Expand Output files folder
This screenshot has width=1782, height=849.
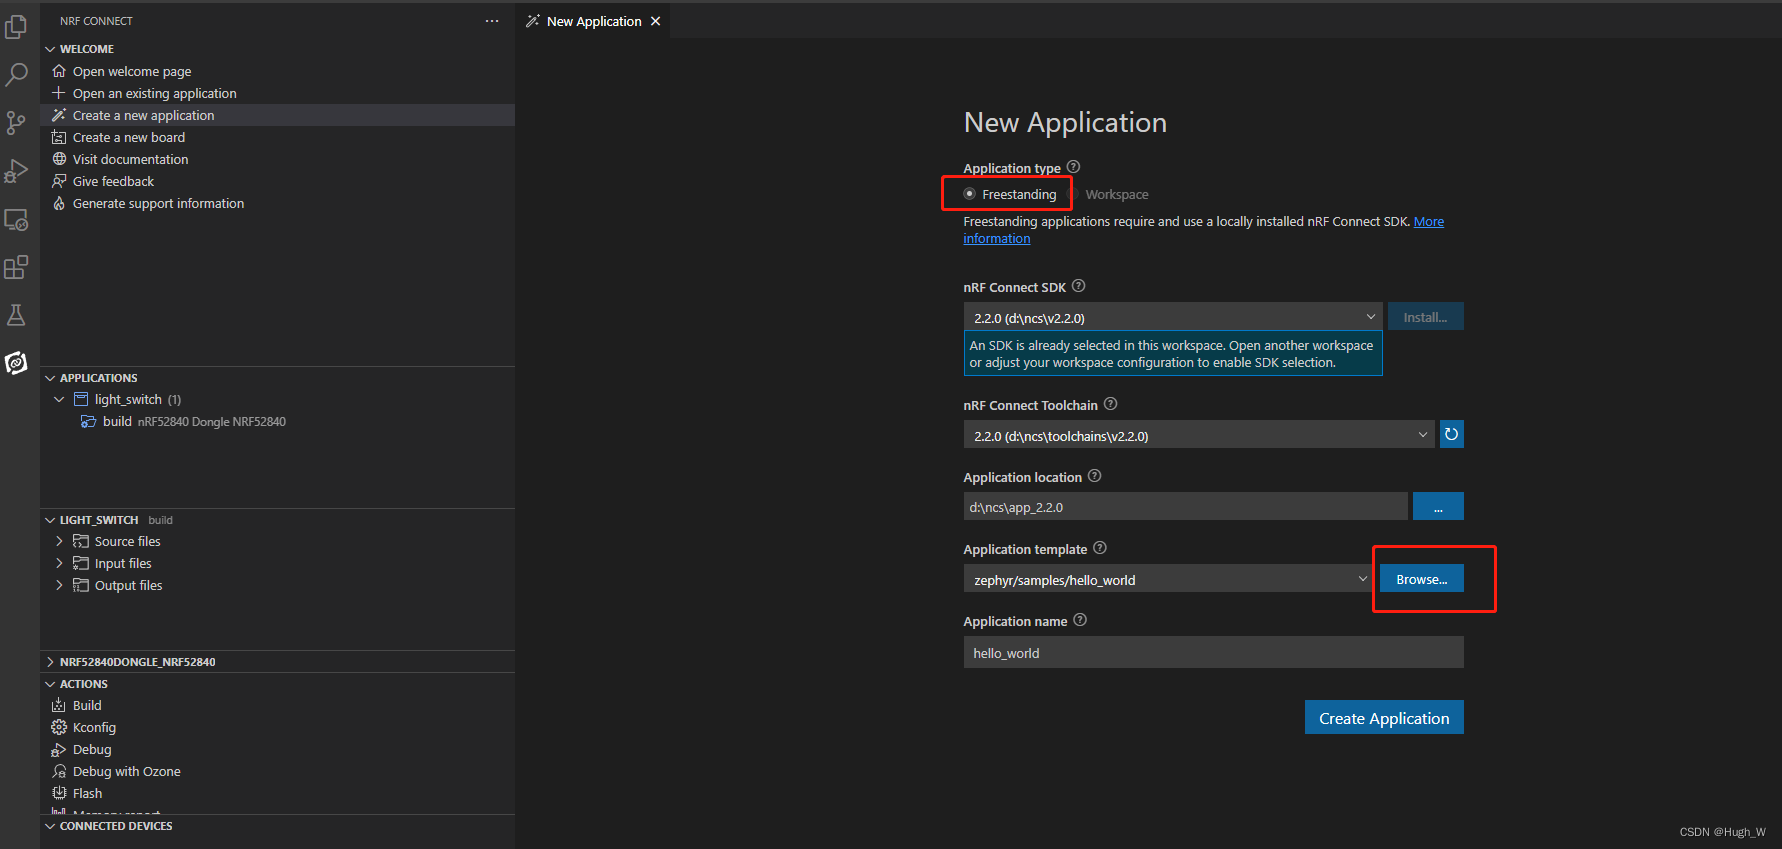pyautogui.click(x=59, y=585)
